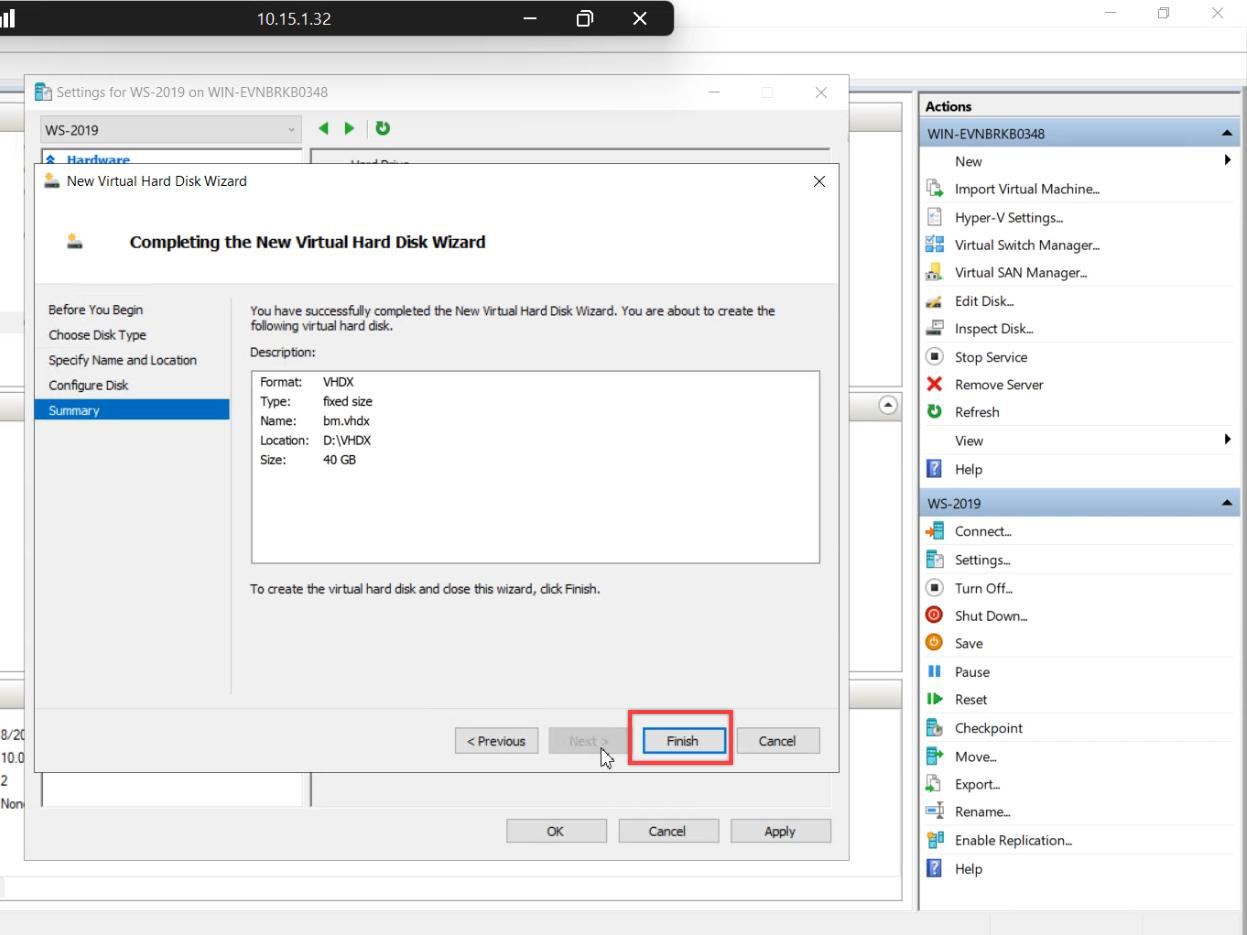Image resolution: width=1247 pixels, height=935 pixels.
Task: Click the Move icon in Actions
Action: click(936, 756)
